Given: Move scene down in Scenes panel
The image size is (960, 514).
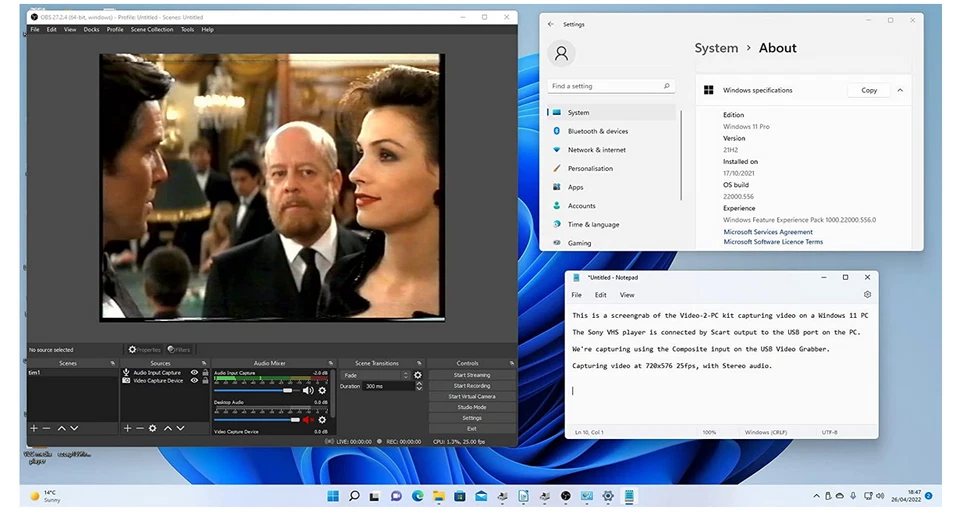Looking at the screenshot, I should tap(74, 428).
